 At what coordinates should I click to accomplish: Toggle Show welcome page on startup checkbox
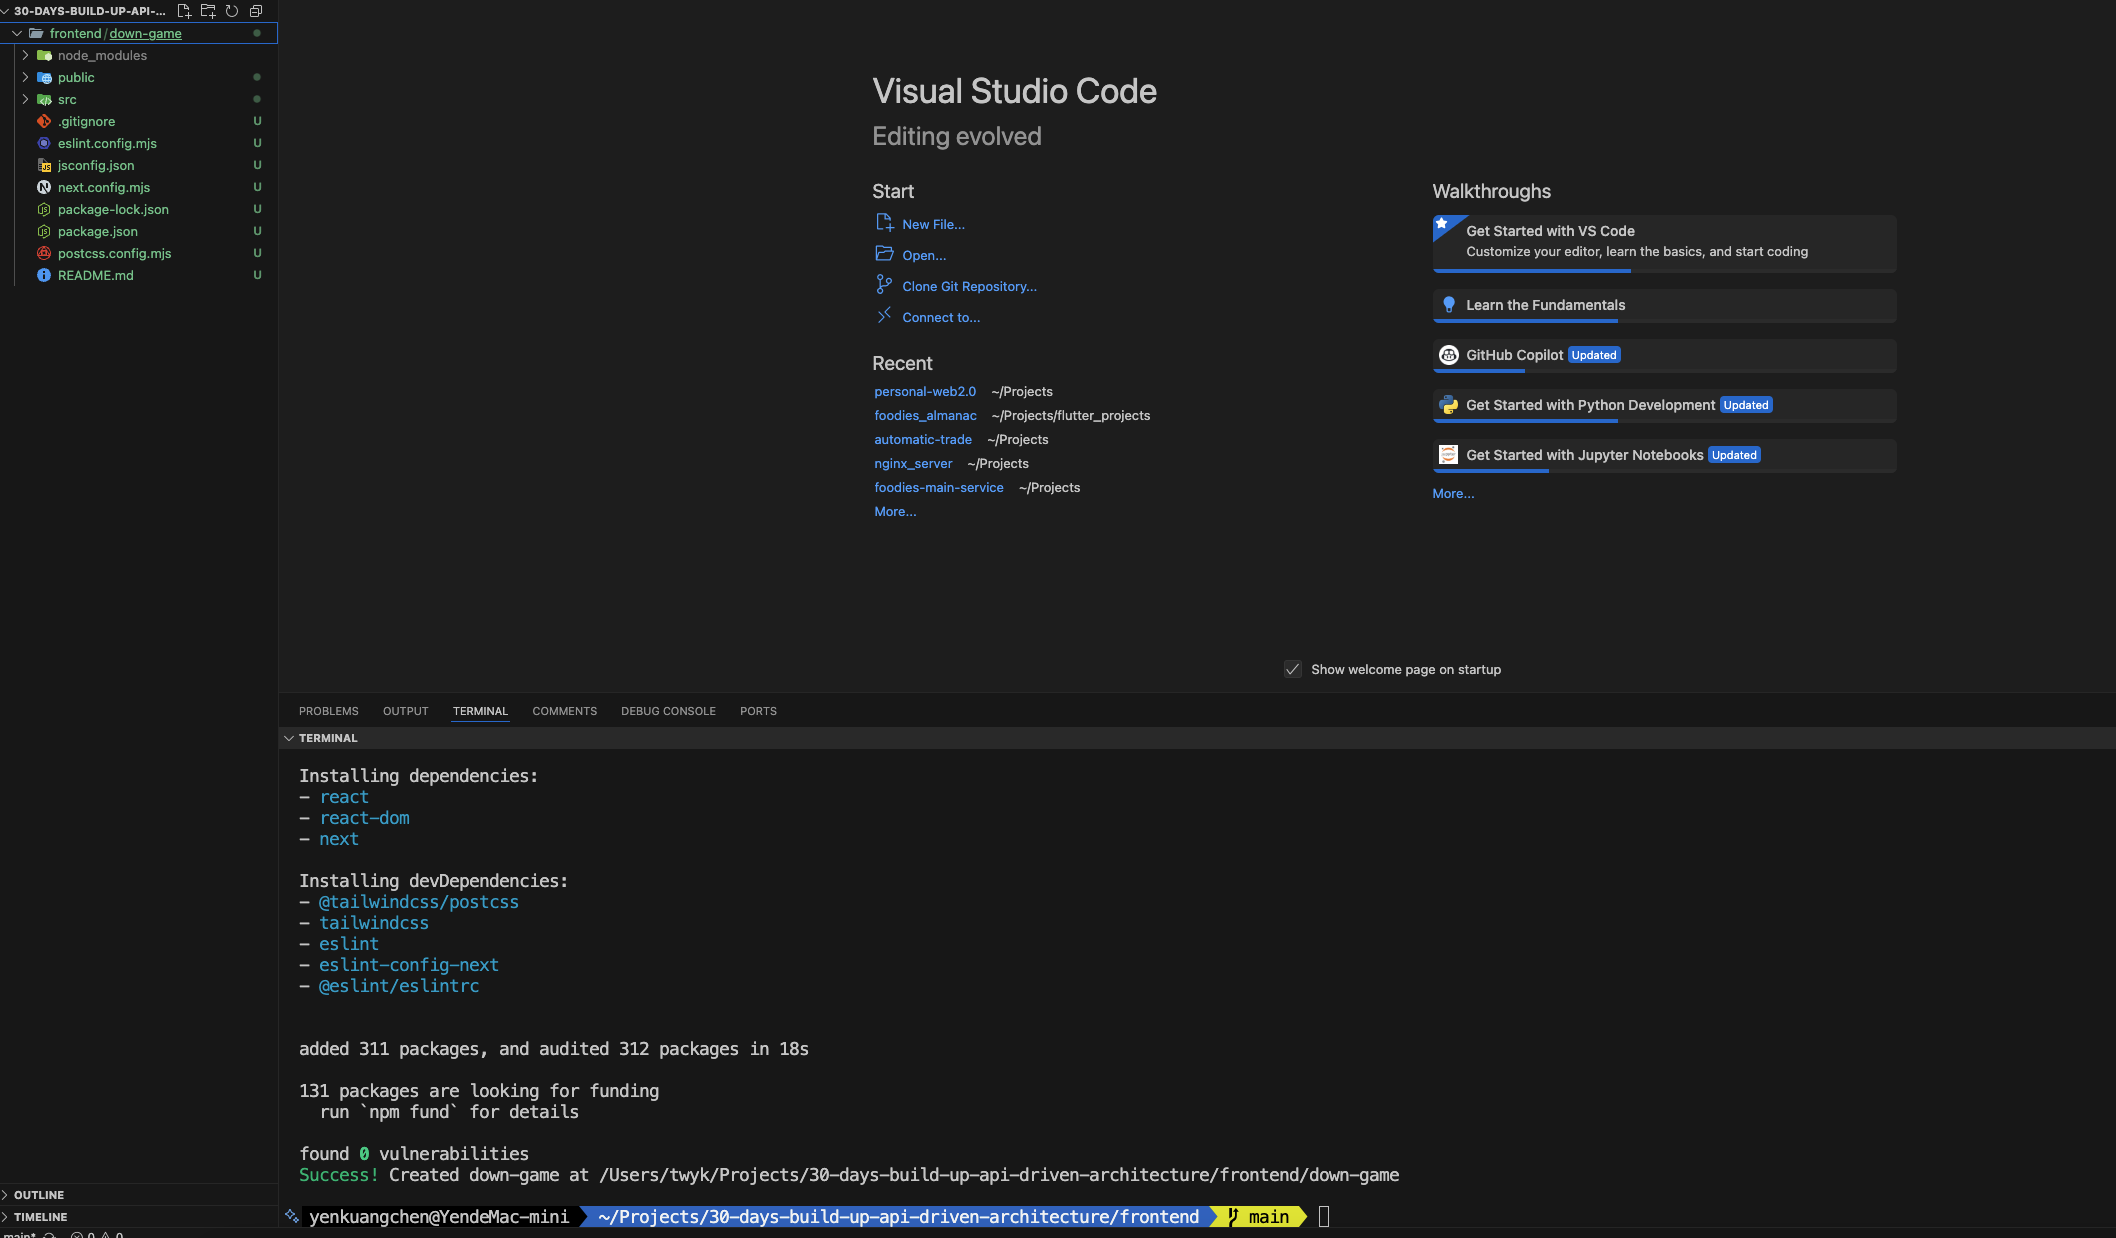[1292, 669]
